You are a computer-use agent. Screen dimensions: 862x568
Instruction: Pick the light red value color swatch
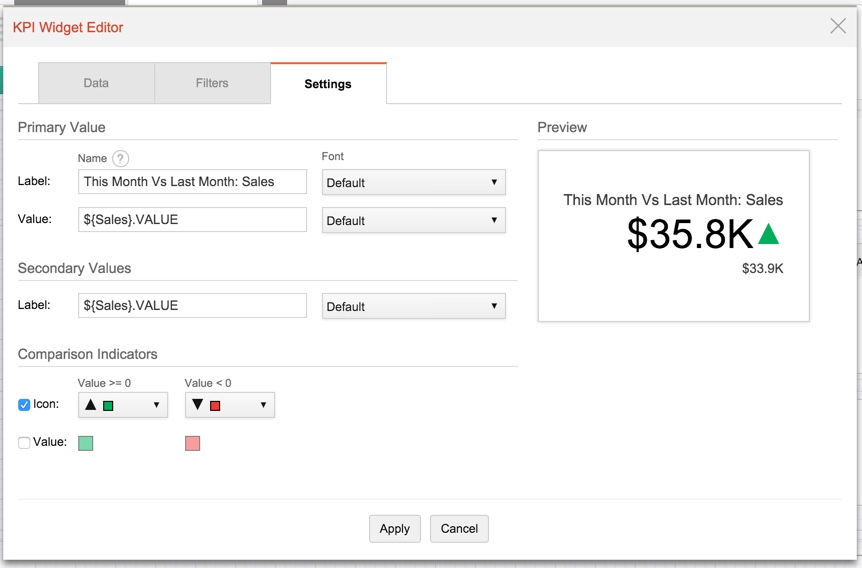pyautogui.click(x=193, y=443)
